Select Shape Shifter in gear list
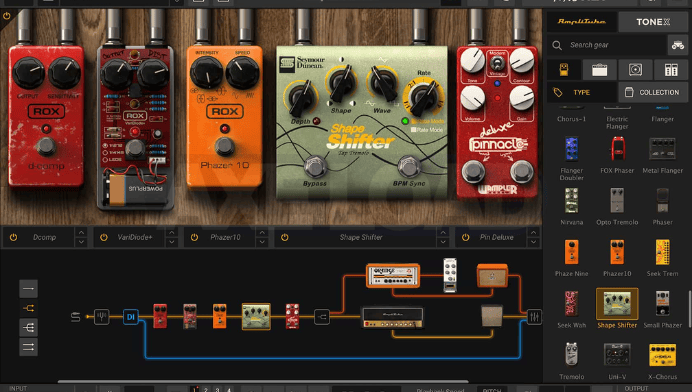Image resolution: width=692 pixels, height=392 pixels. tap(617, 308)
